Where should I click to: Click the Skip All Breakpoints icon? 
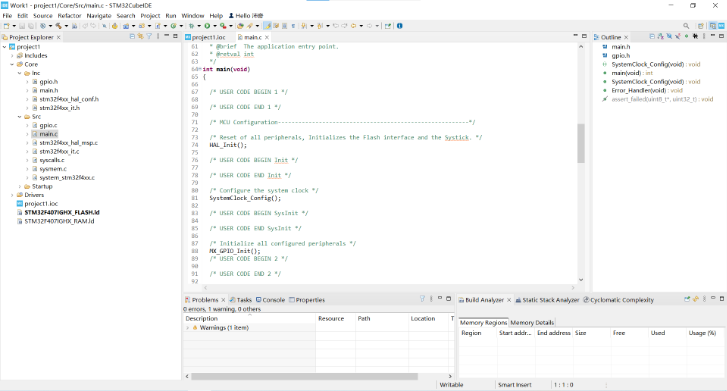pos(104,26)
